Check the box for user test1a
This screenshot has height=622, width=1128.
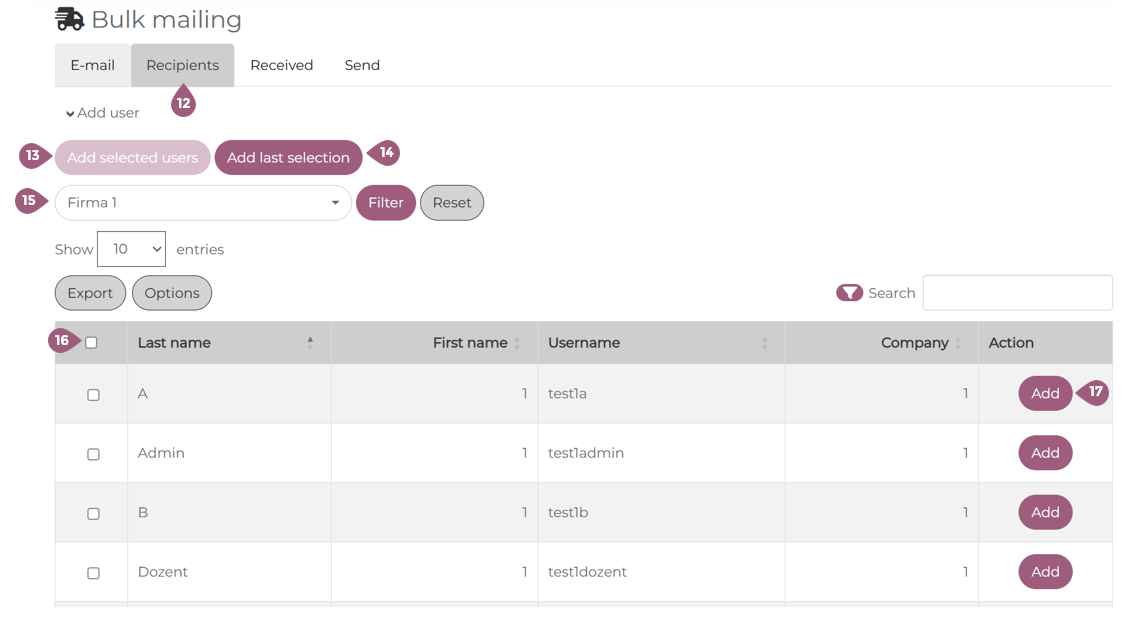pos(93,395)
